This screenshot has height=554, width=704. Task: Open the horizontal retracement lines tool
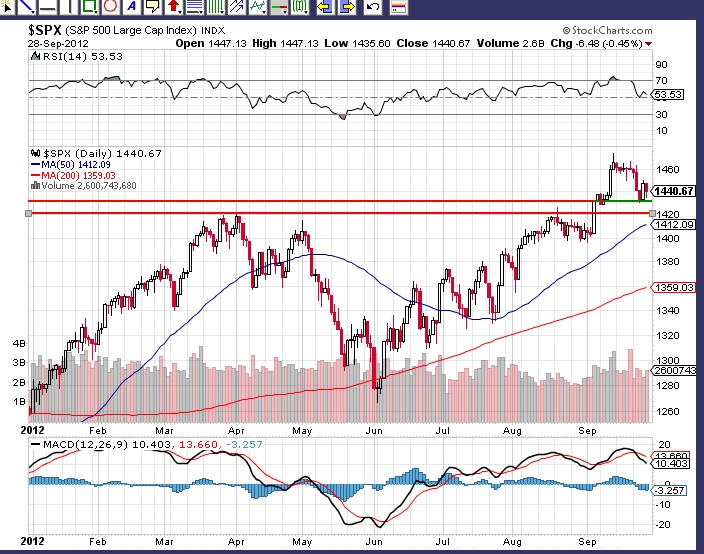195,7
